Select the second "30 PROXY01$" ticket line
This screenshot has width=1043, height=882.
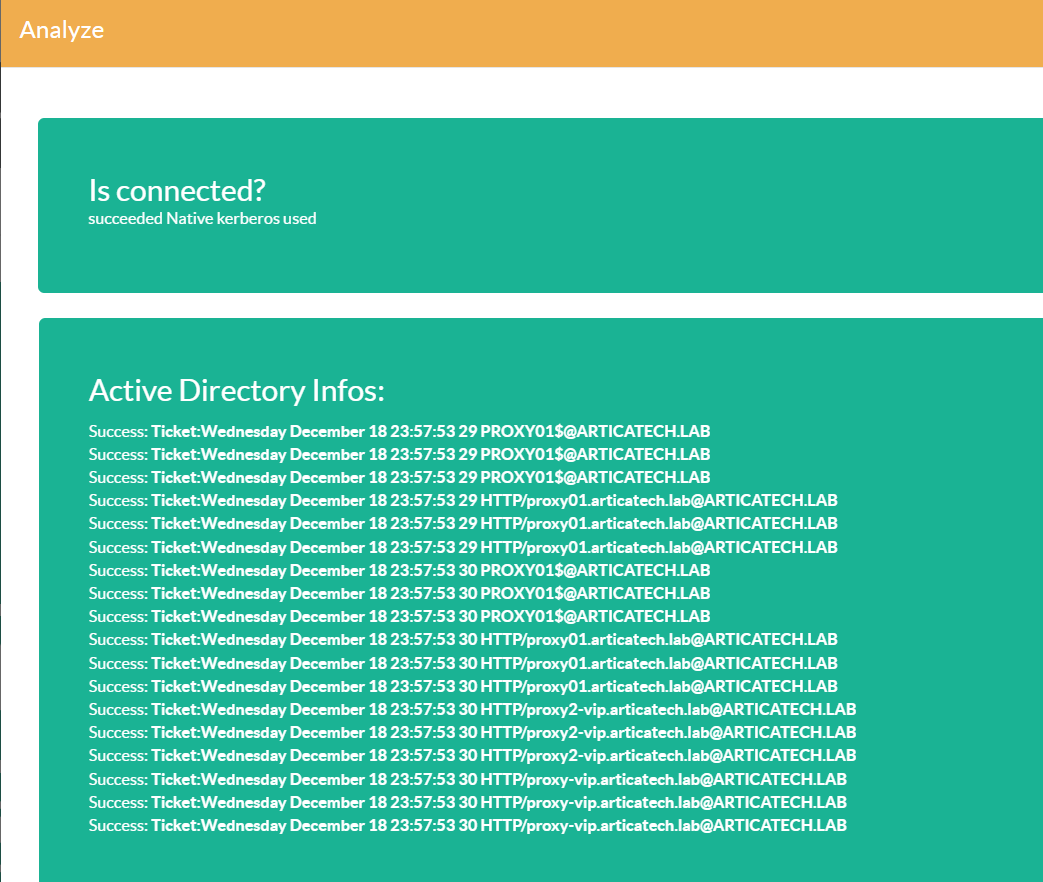[399, 593]
